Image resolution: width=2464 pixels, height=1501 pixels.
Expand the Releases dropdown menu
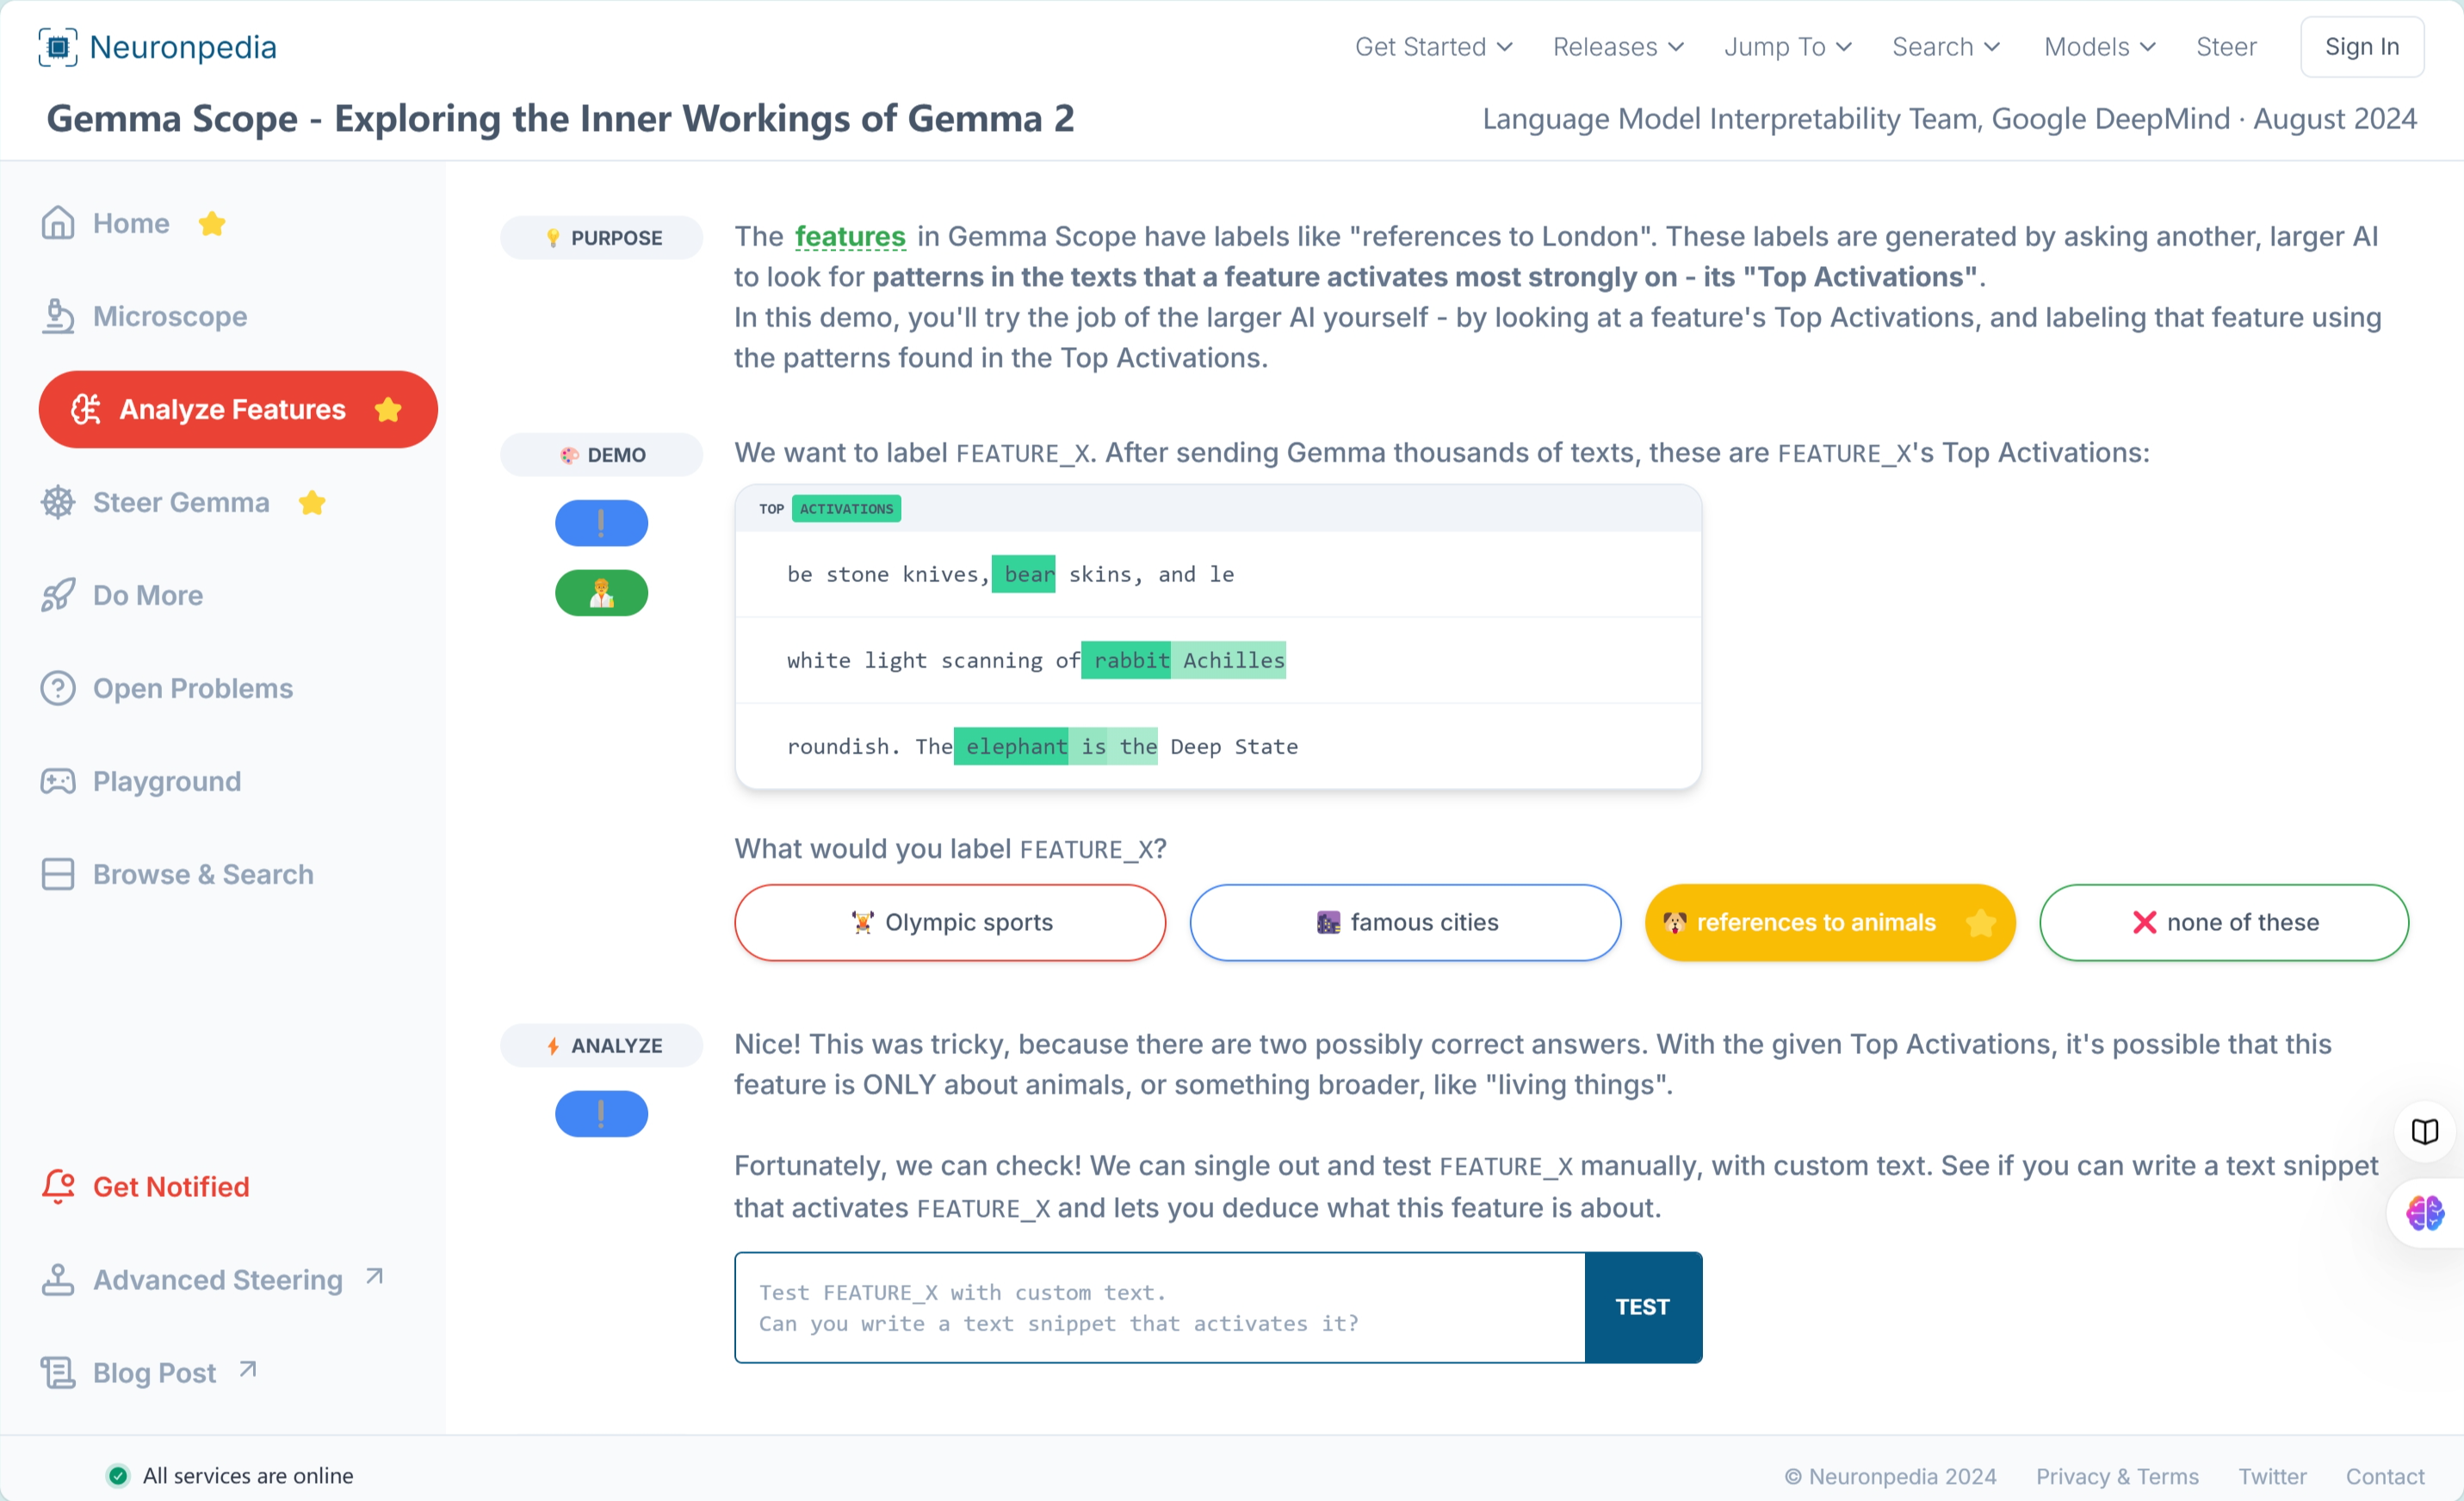[x=1618, y=47]
